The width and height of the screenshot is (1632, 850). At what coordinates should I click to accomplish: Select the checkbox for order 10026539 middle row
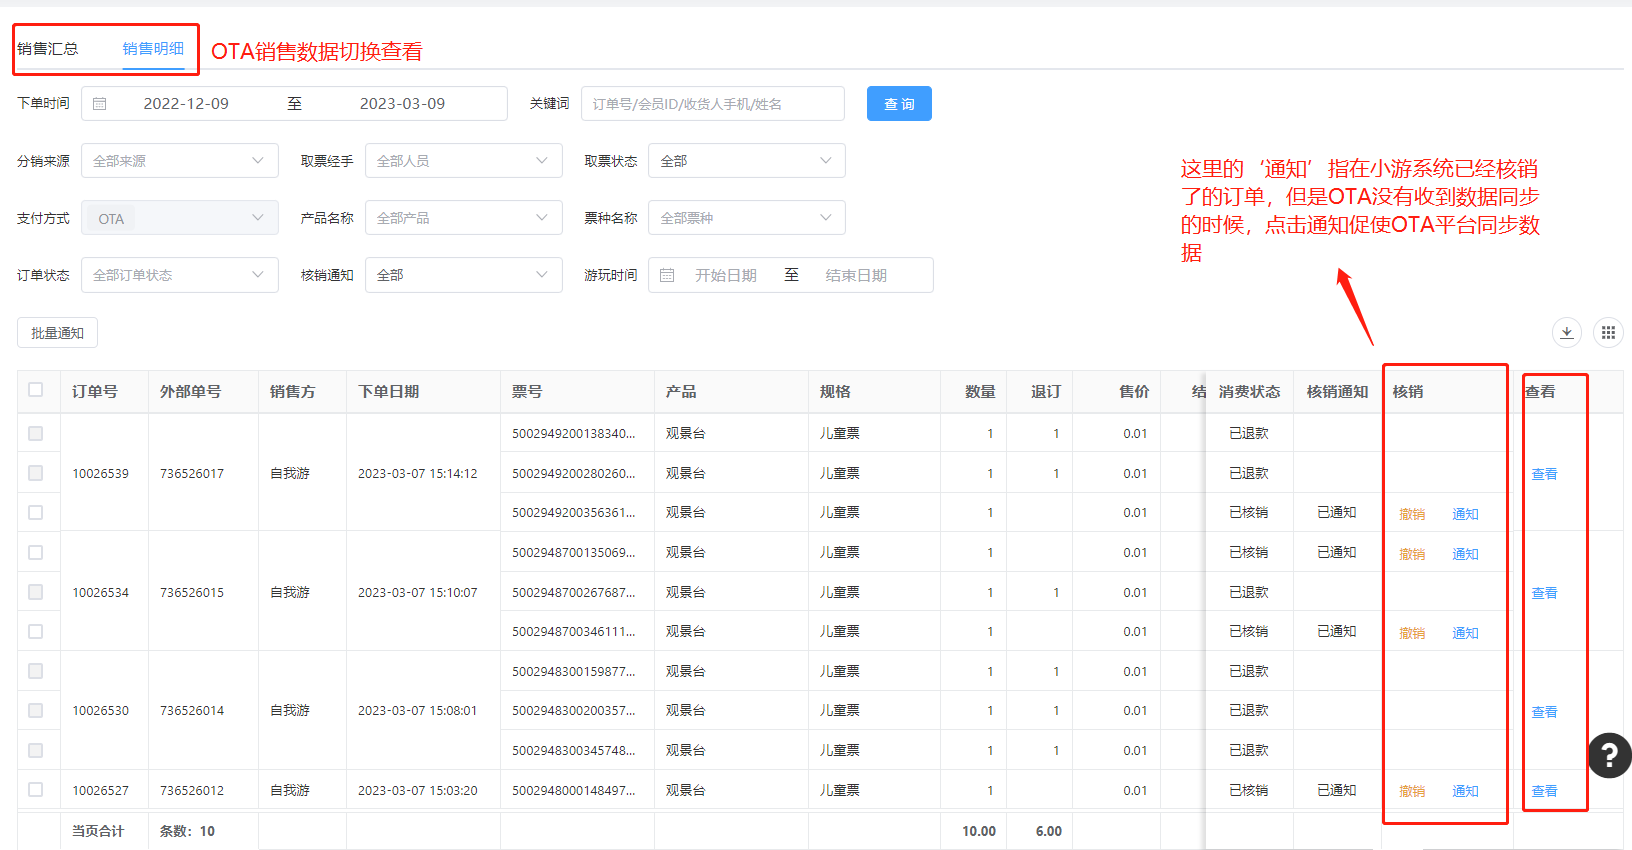coord(36,473)
